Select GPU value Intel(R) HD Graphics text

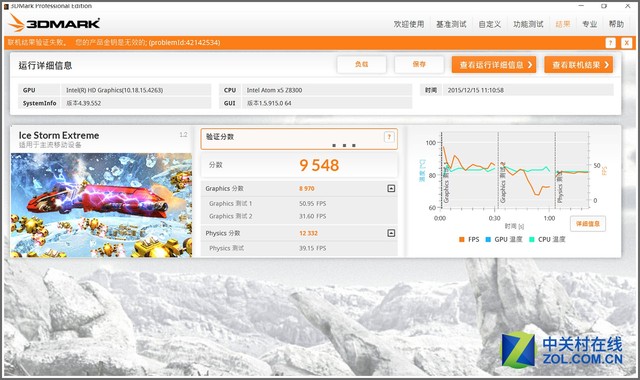click(114, 90)
